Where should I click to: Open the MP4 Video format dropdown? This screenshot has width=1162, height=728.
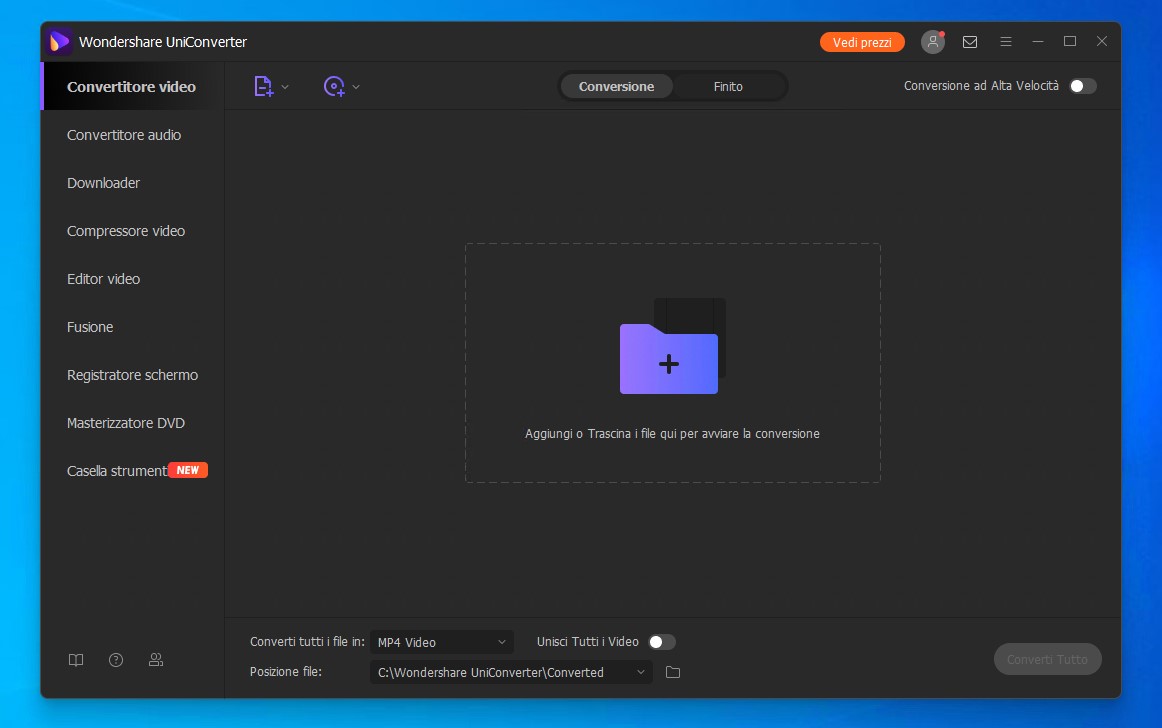442,642
